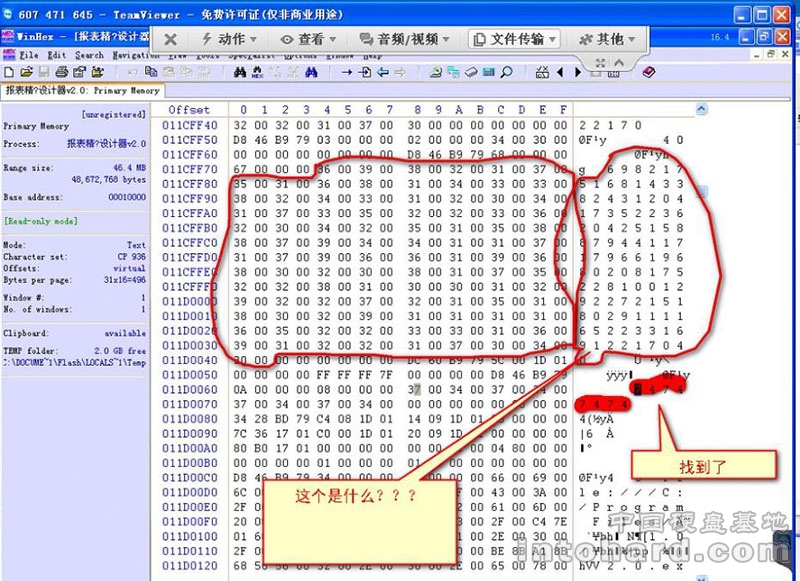Click the Offset column header
Viewport: 800px width, 581px height.
pos(189,109)
